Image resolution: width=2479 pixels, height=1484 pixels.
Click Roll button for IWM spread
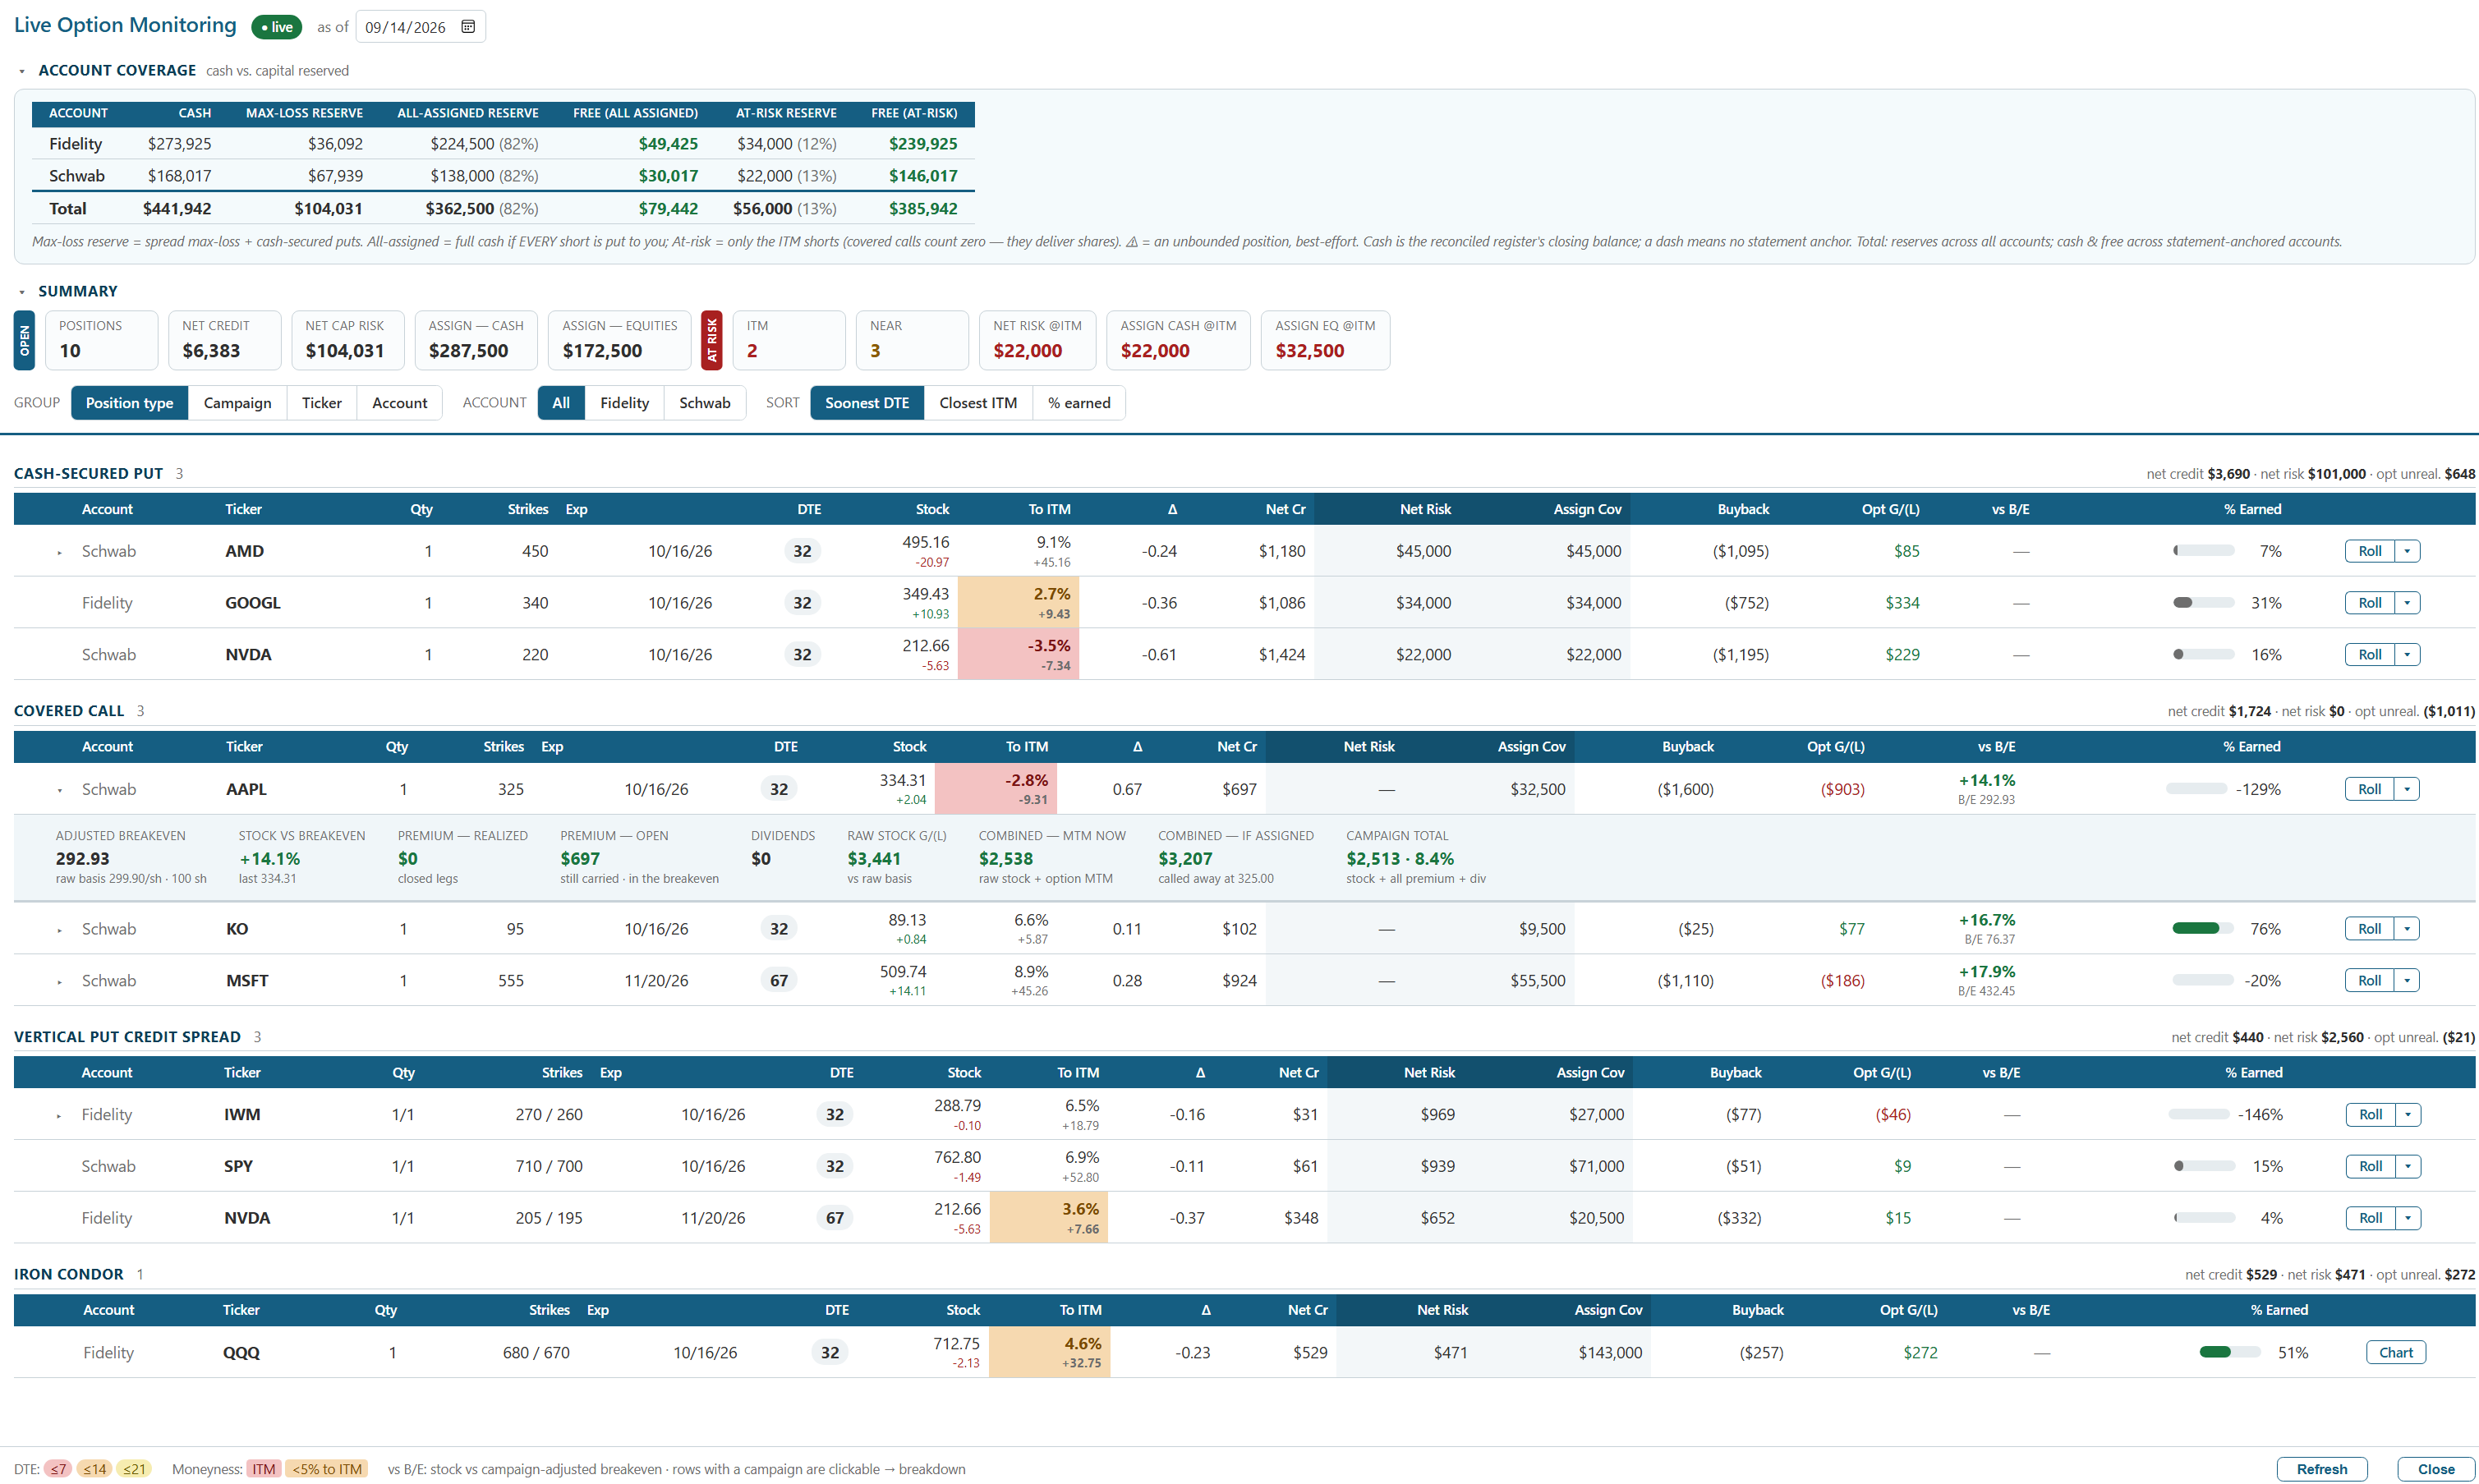coord(2371,1115)
